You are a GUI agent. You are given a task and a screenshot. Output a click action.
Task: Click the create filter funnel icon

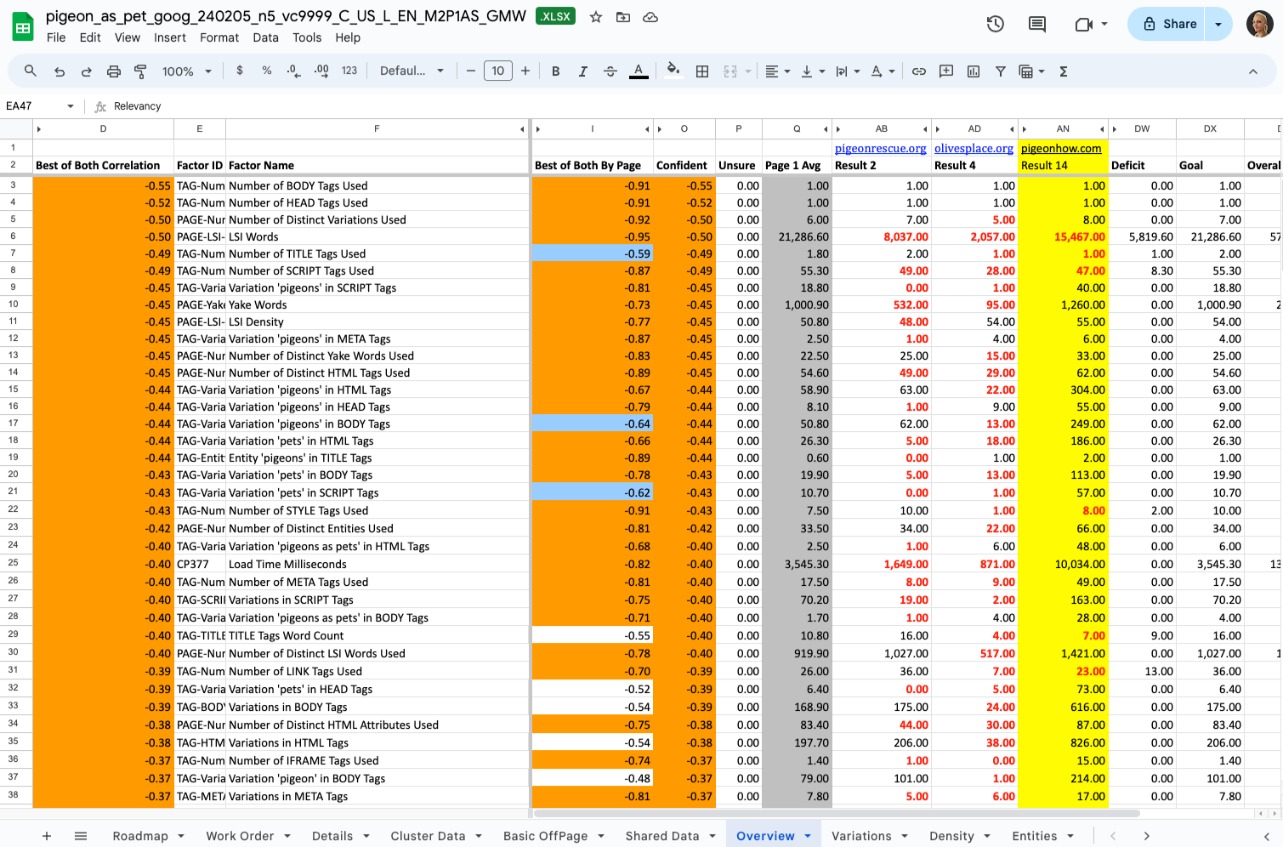pos(1000,71)
